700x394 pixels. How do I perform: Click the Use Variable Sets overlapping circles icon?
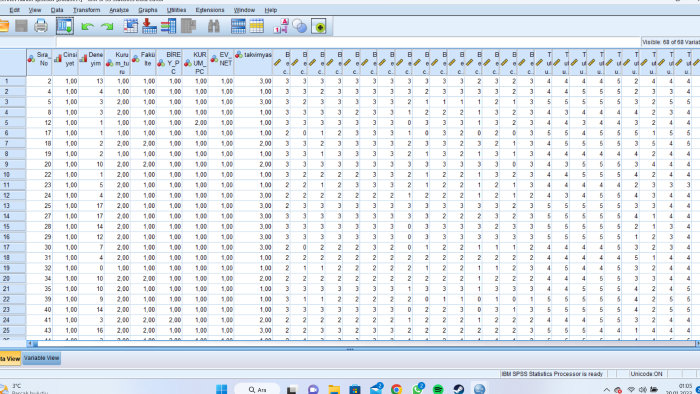click(300, 26)
